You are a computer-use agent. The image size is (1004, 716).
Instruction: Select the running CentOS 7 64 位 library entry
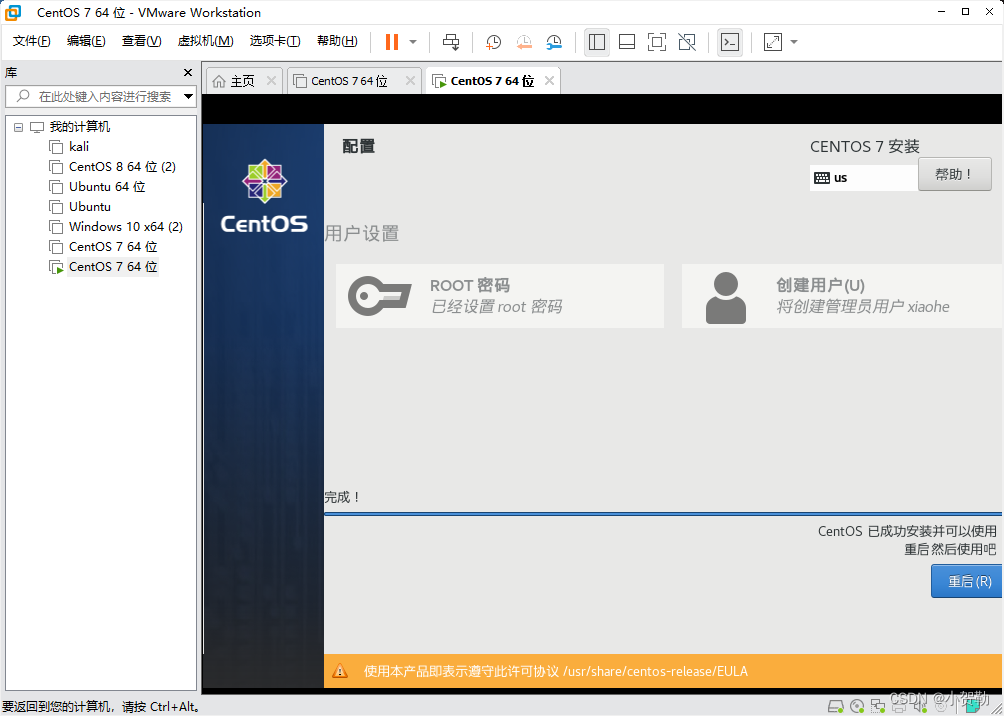point(113,266)
